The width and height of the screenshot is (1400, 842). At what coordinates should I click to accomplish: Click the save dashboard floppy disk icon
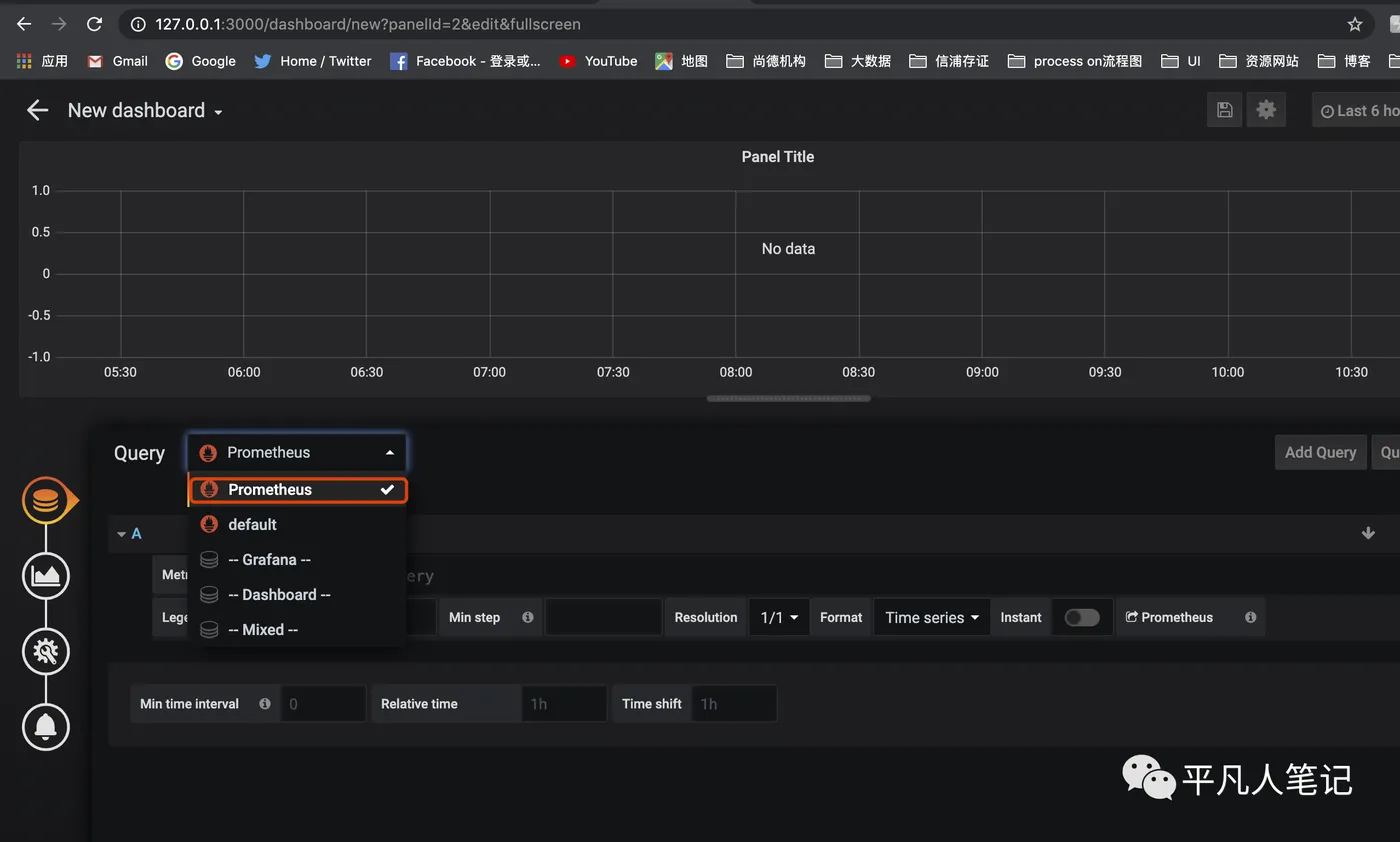coord(1224,110)
